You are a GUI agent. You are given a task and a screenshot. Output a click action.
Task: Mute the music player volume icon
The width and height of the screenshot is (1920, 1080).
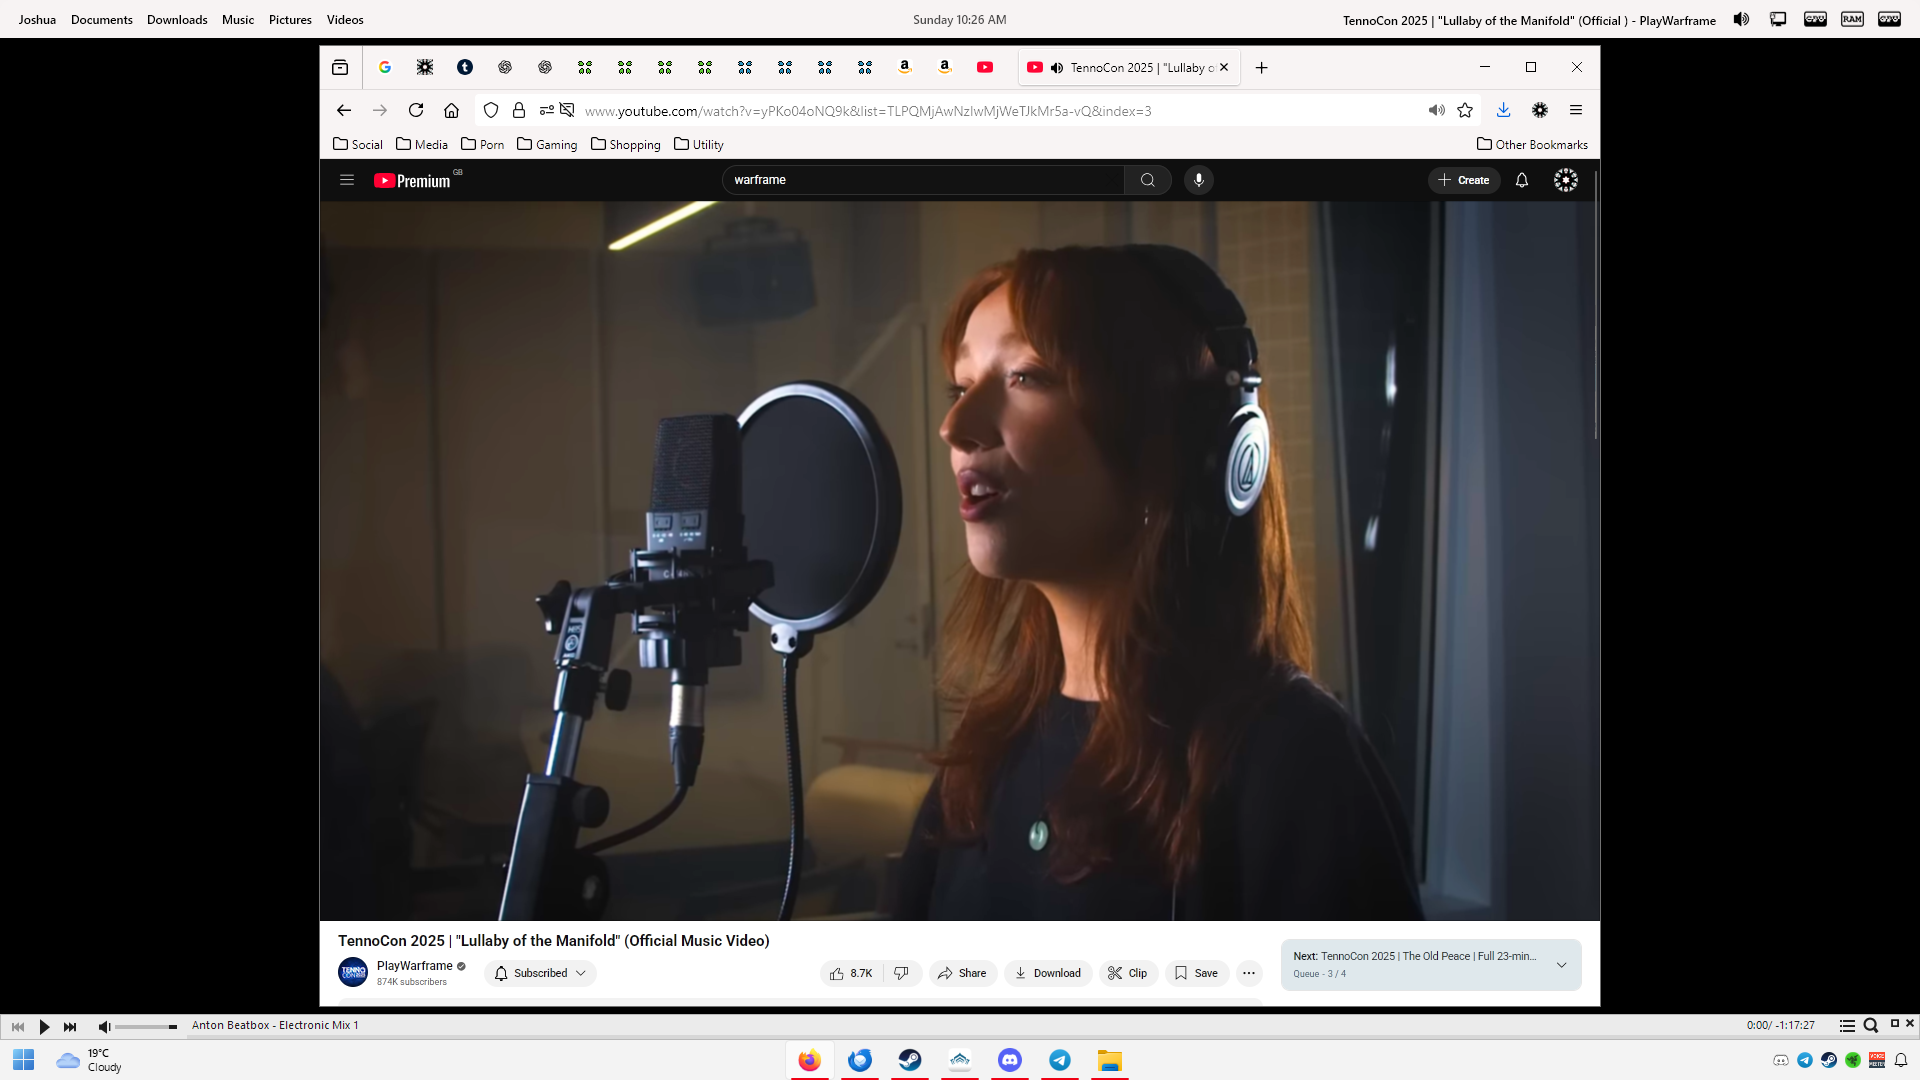point(104,1026)
